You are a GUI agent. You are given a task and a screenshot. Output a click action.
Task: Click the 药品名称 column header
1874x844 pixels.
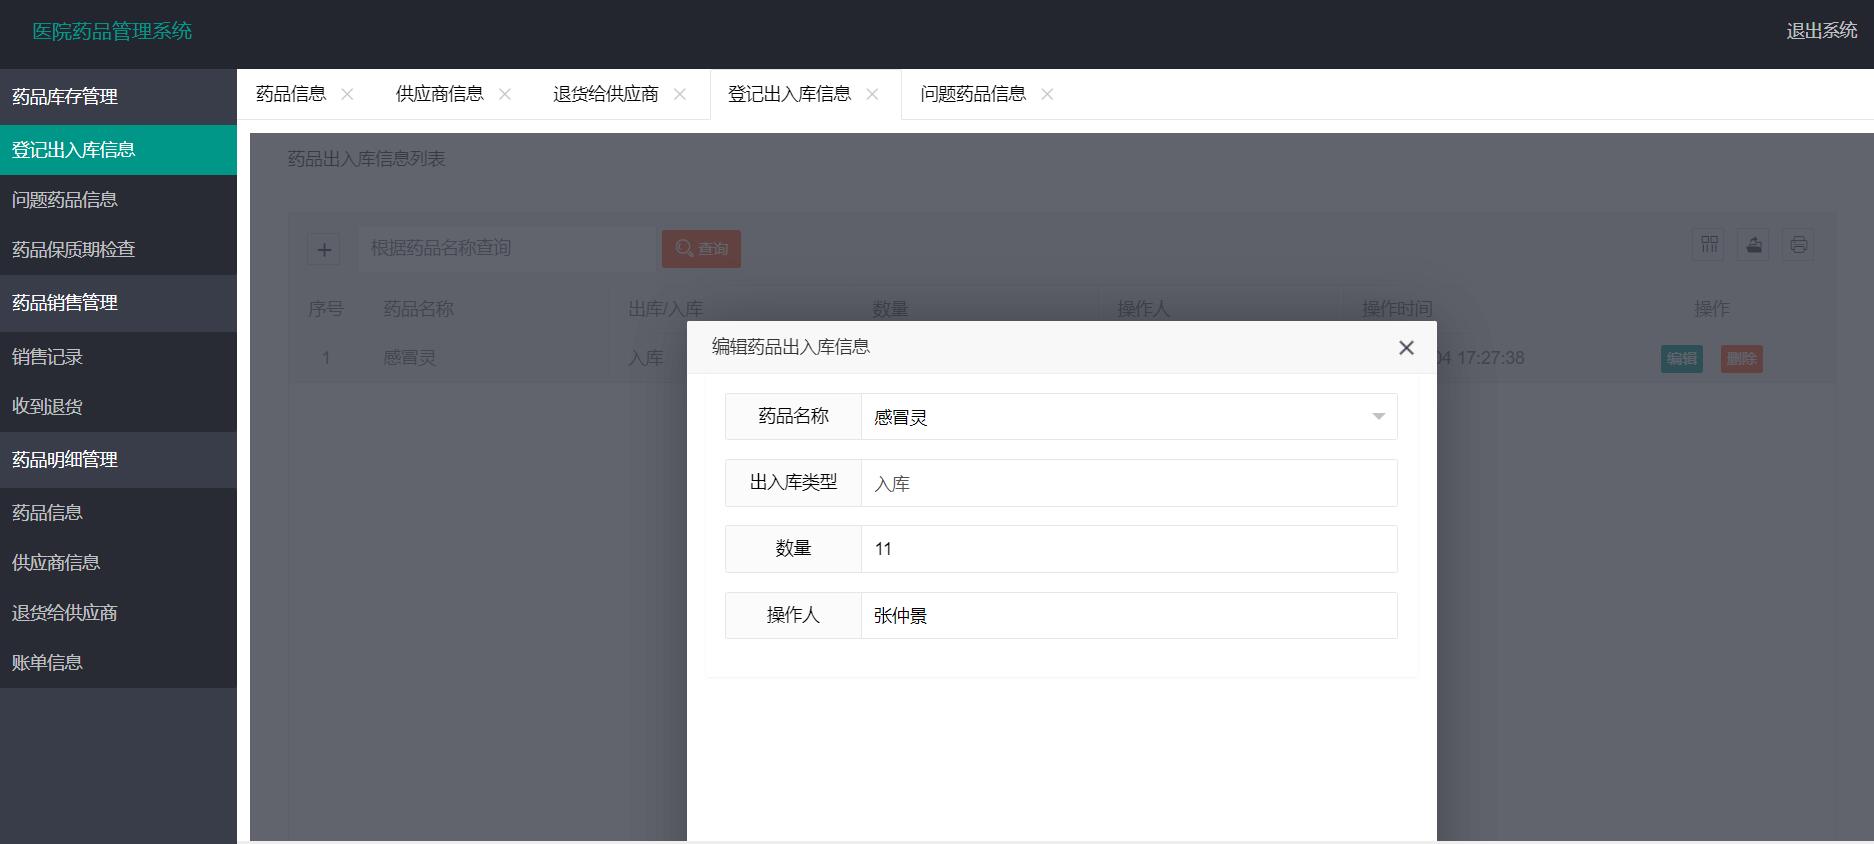click(419, 309)
